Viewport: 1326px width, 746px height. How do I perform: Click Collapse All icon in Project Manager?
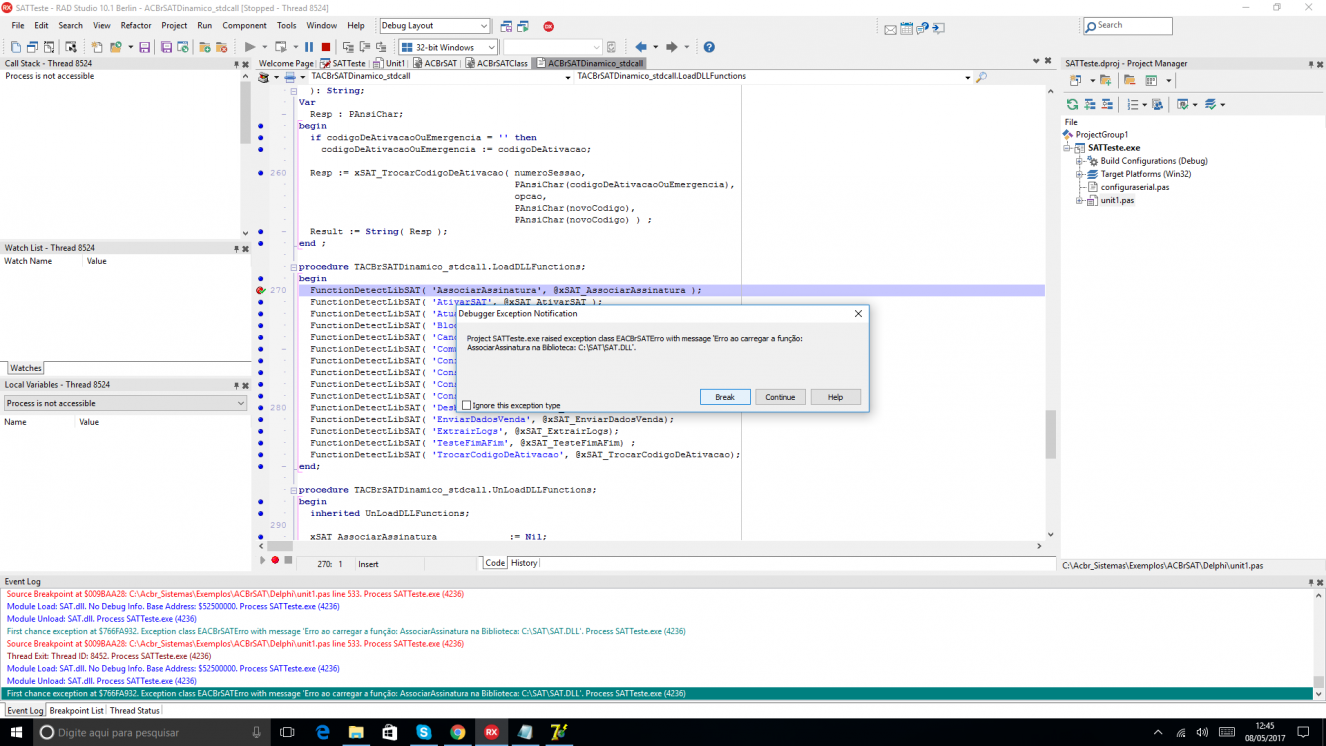click(1107, 104)
